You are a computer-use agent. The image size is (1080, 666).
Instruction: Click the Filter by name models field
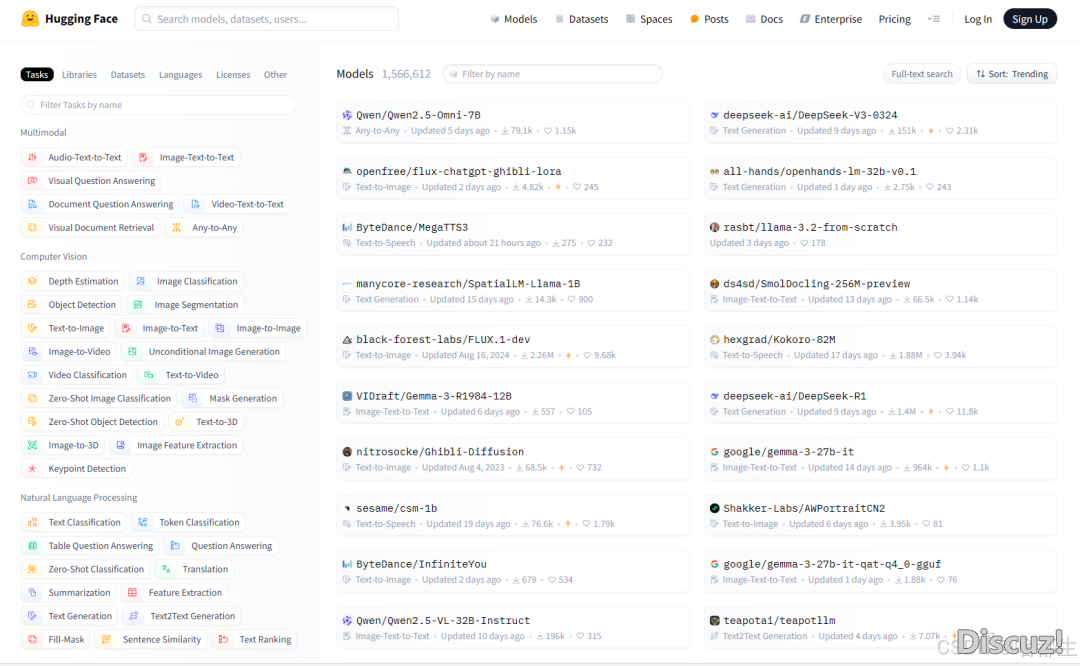552,74
